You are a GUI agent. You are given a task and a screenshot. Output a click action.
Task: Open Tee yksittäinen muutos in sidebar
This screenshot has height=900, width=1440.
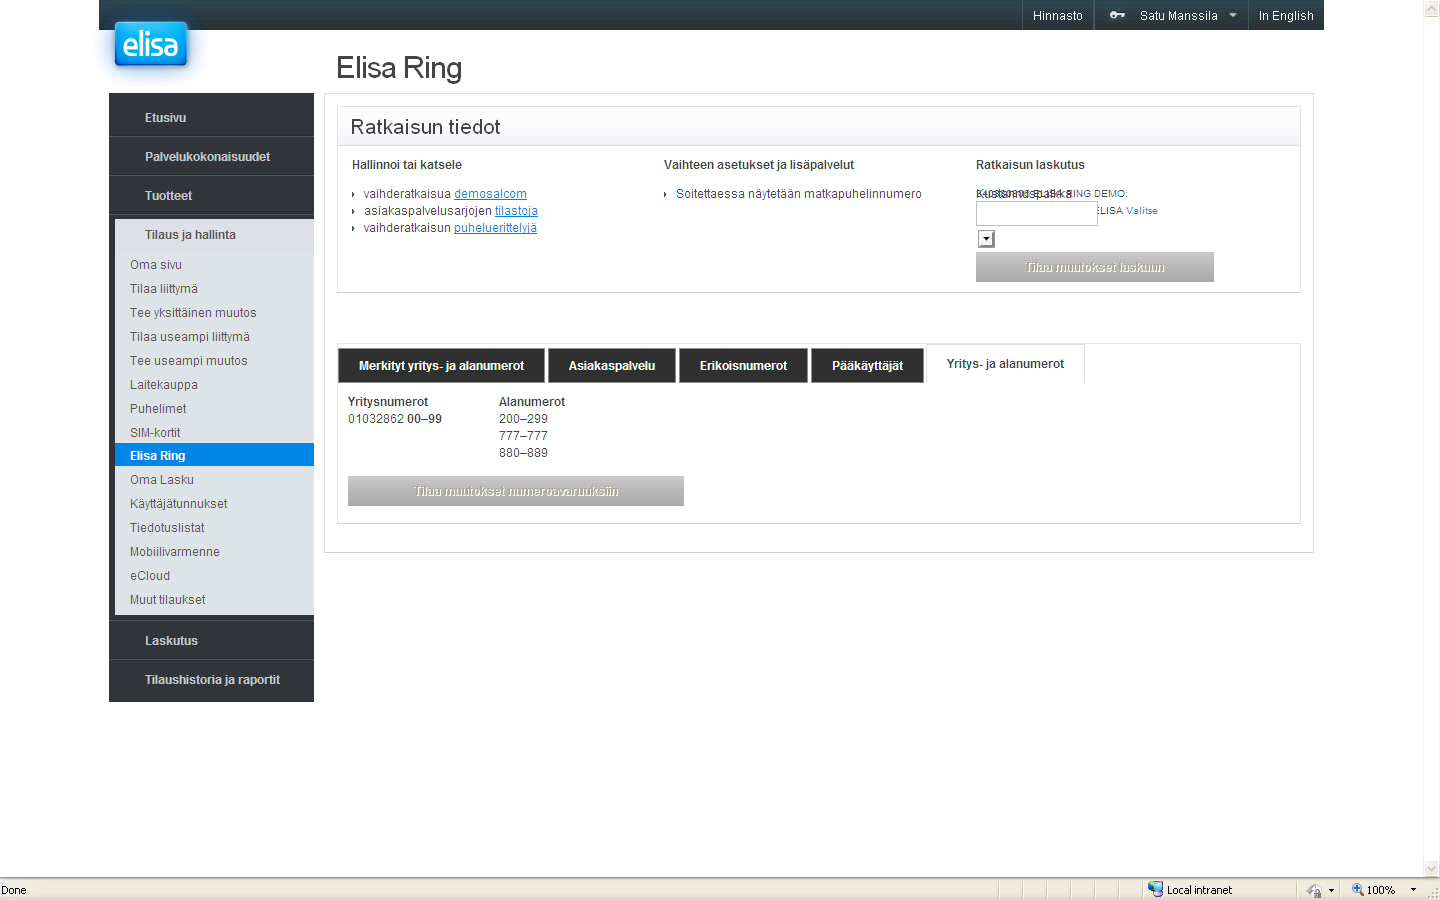coord(193,313)
